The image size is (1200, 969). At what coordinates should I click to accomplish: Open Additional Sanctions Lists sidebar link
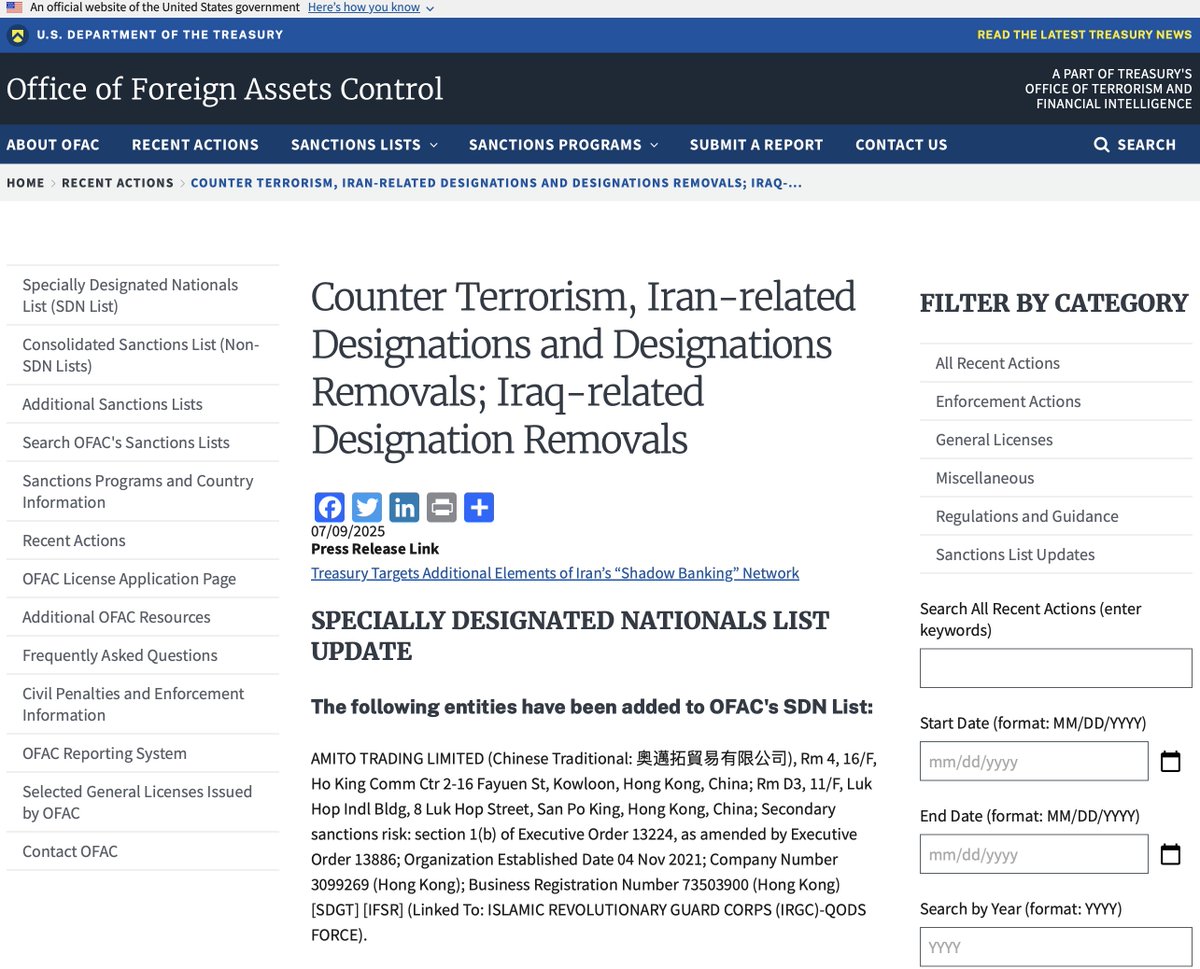(x=142, y=404)
